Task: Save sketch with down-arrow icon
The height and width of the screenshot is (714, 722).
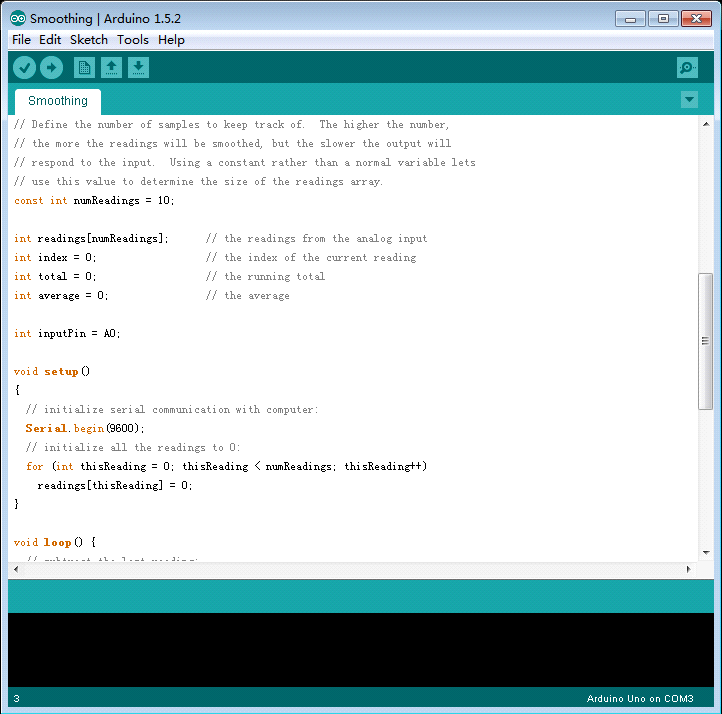Action: pos(139,67)
